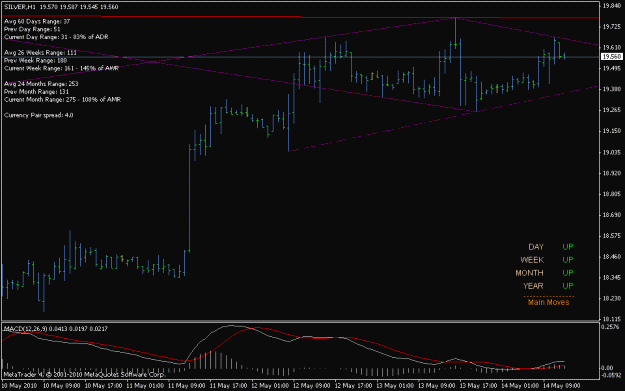Click the 19.610 price axis label
The image size is (625, 391).
coord(611,47)
